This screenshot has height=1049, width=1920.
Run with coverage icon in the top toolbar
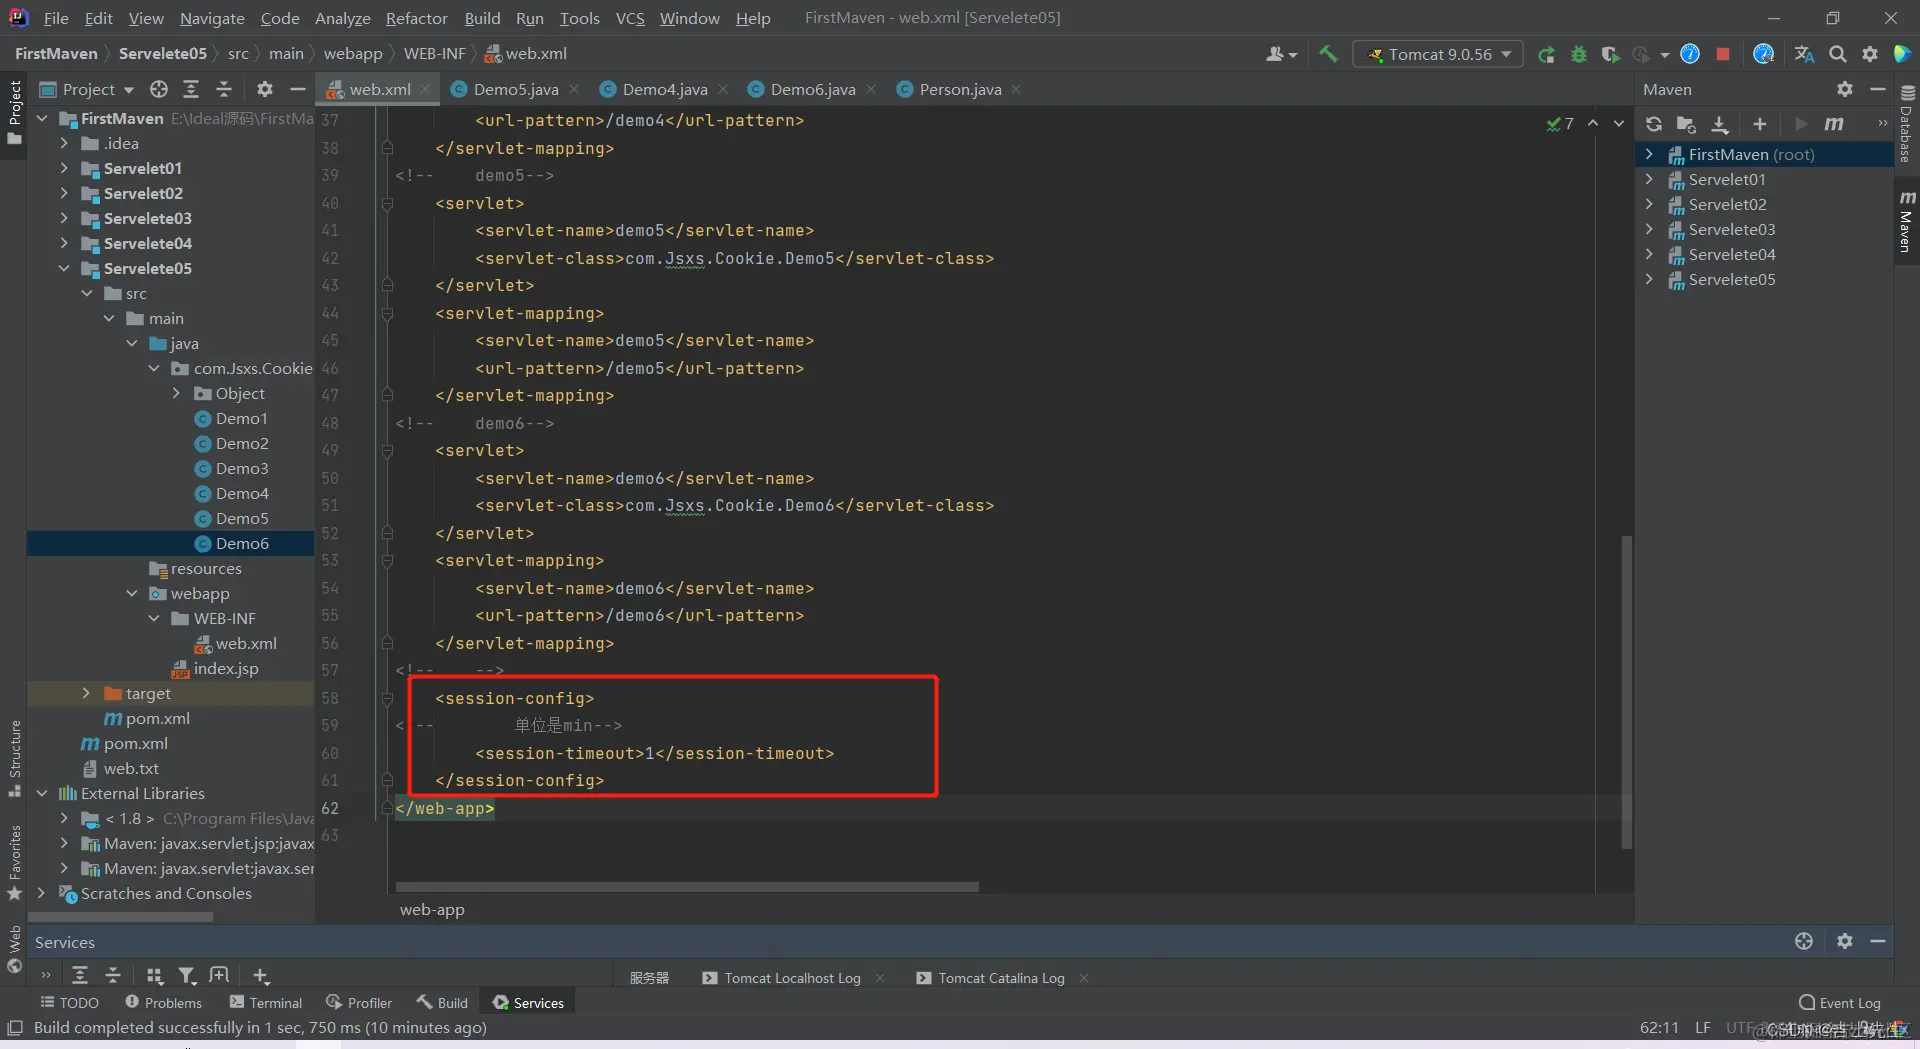(x=1610, y=54)
